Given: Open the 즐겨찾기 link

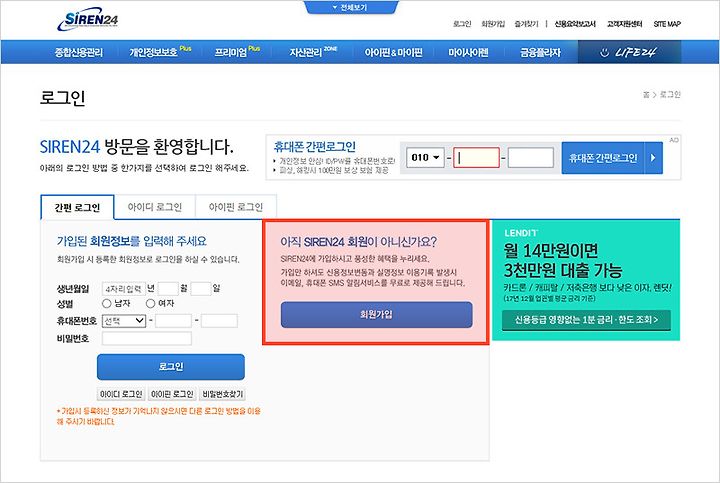Looking at the screenshot, I should [526, 24].
